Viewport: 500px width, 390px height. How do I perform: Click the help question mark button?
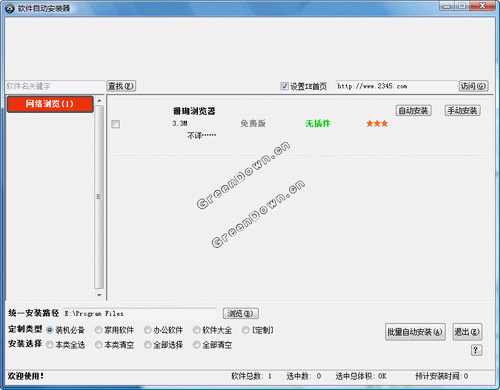[476, 350]
